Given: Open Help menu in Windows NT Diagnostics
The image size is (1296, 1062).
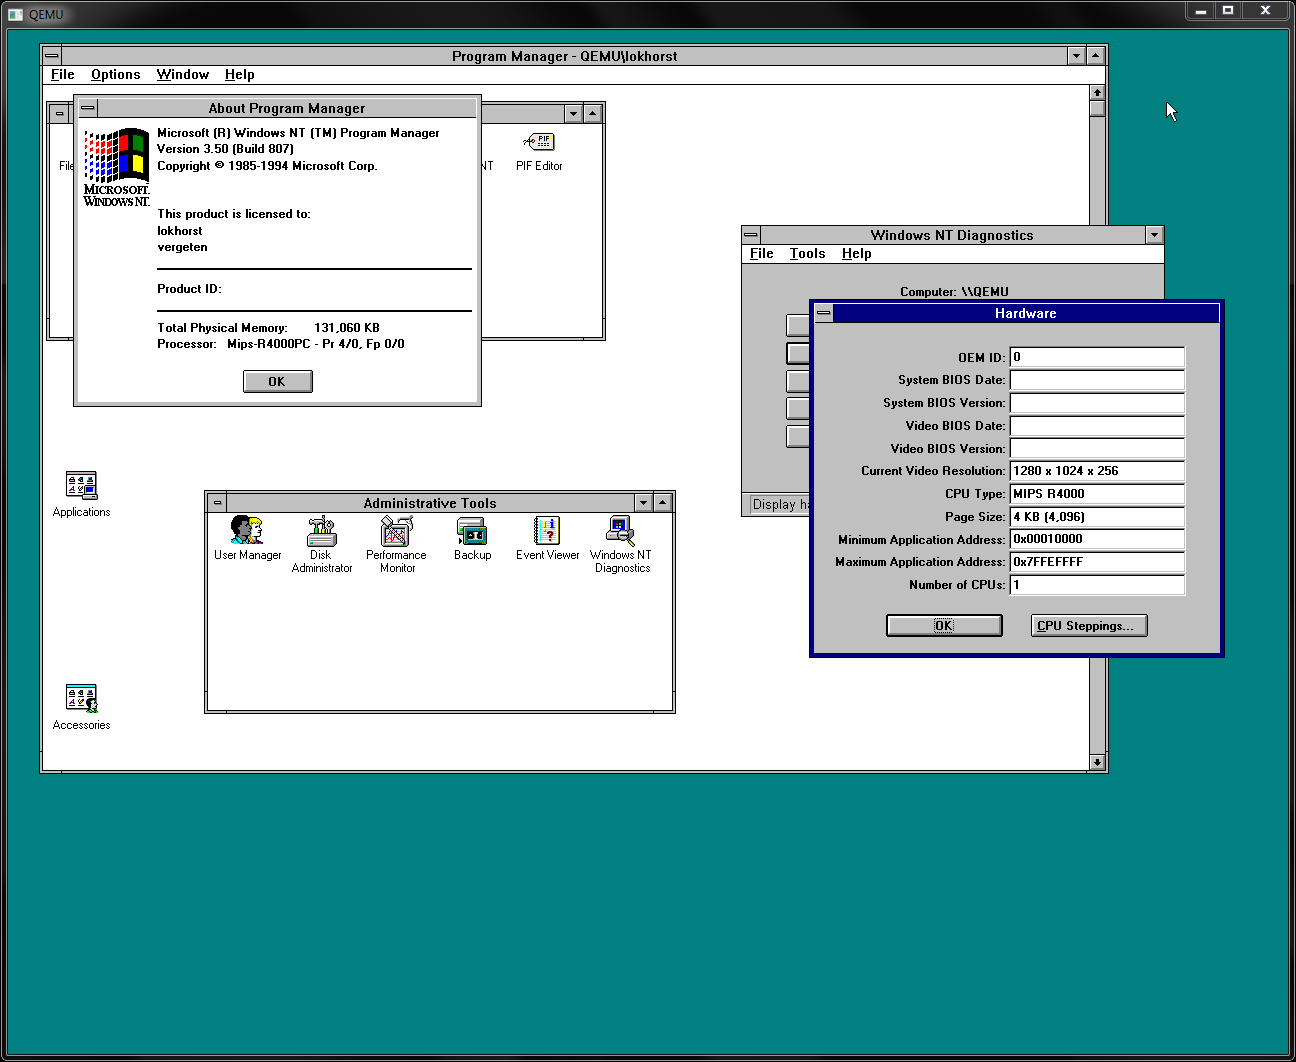Looking at the screenshot, I should pos(856,254).
